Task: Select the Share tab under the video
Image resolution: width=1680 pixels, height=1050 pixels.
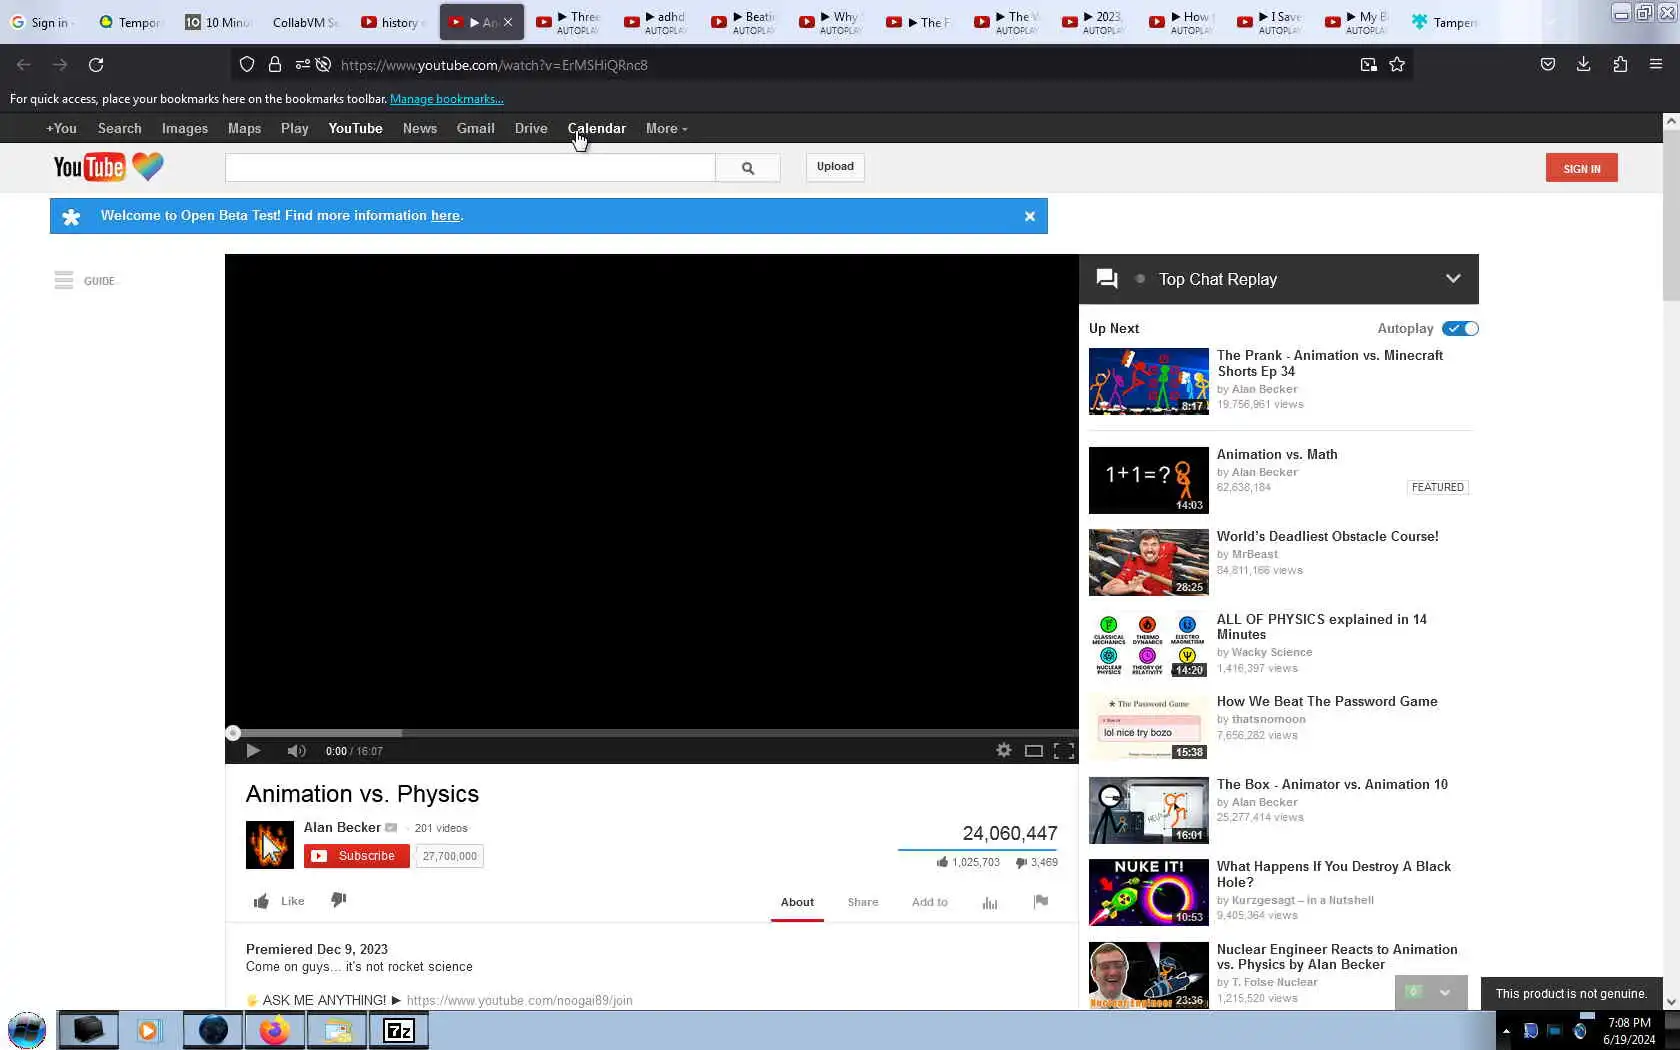Action: (x=863, y=902)
